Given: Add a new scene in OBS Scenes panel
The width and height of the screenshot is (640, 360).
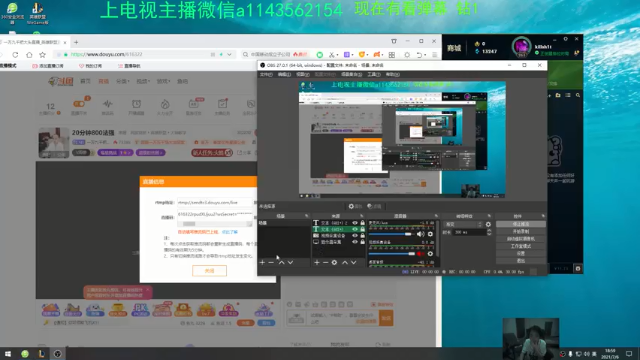Looking at the screenshot, I should 262,262.
